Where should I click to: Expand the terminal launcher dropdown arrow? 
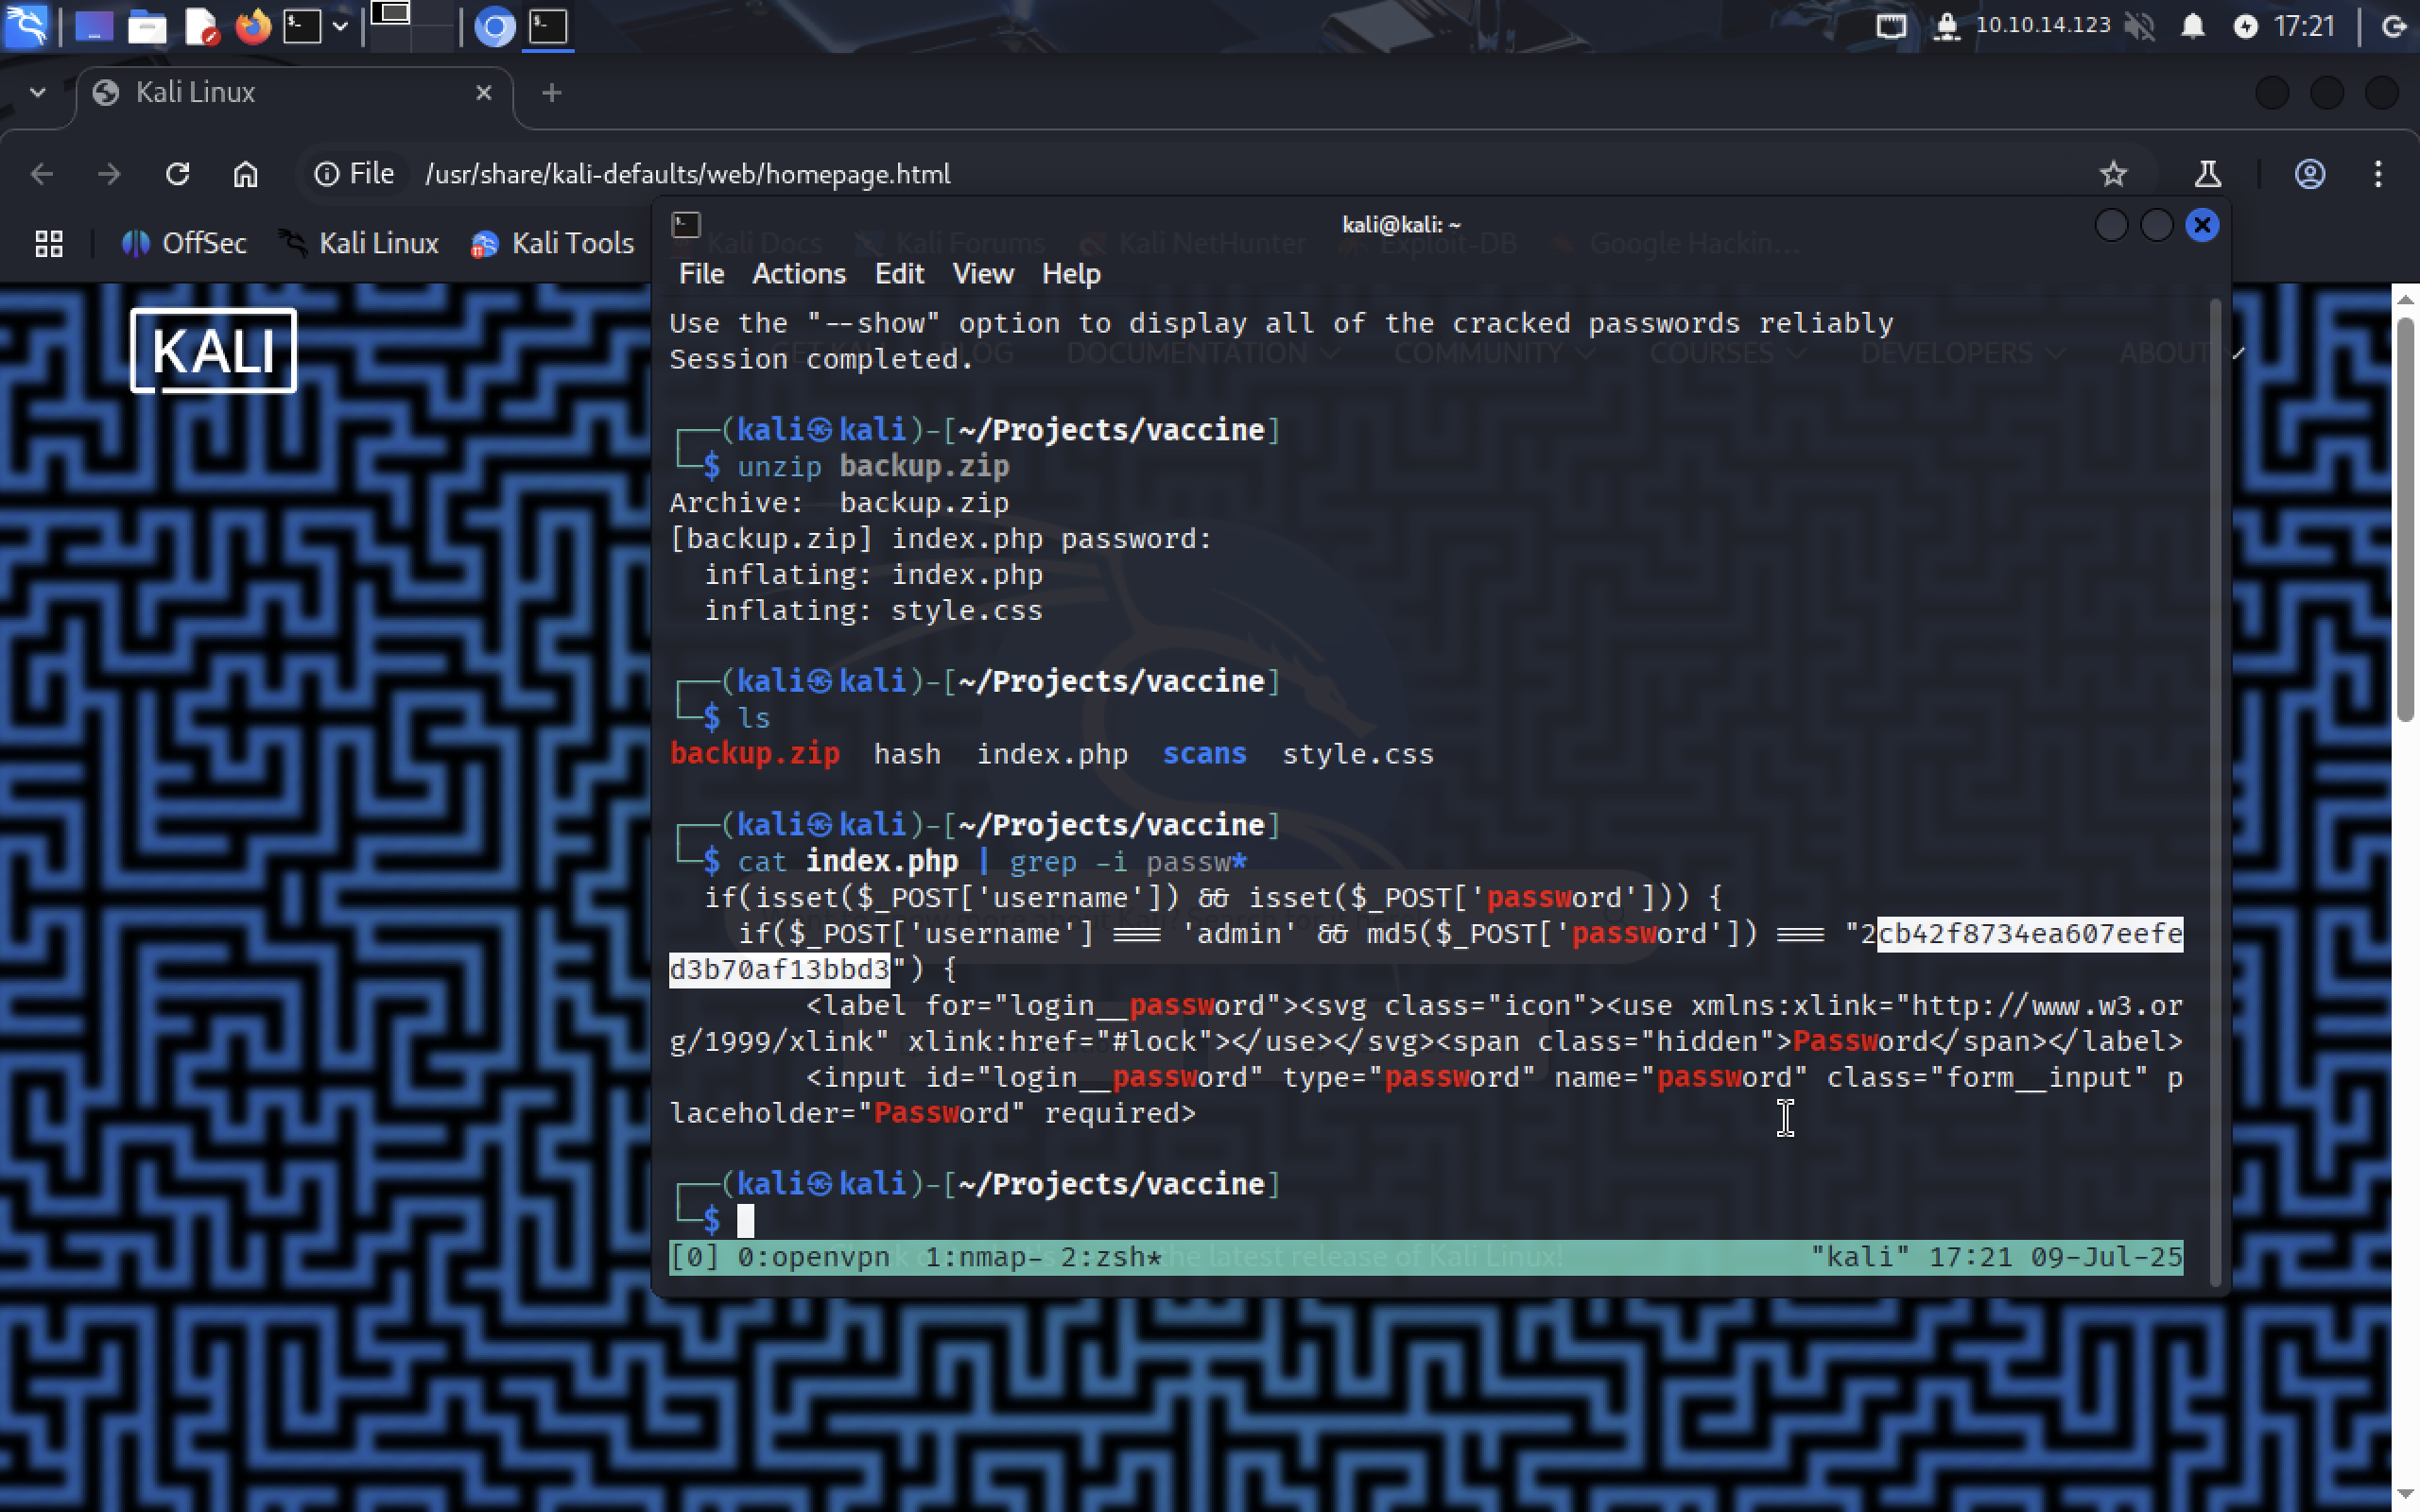(340, 26)
